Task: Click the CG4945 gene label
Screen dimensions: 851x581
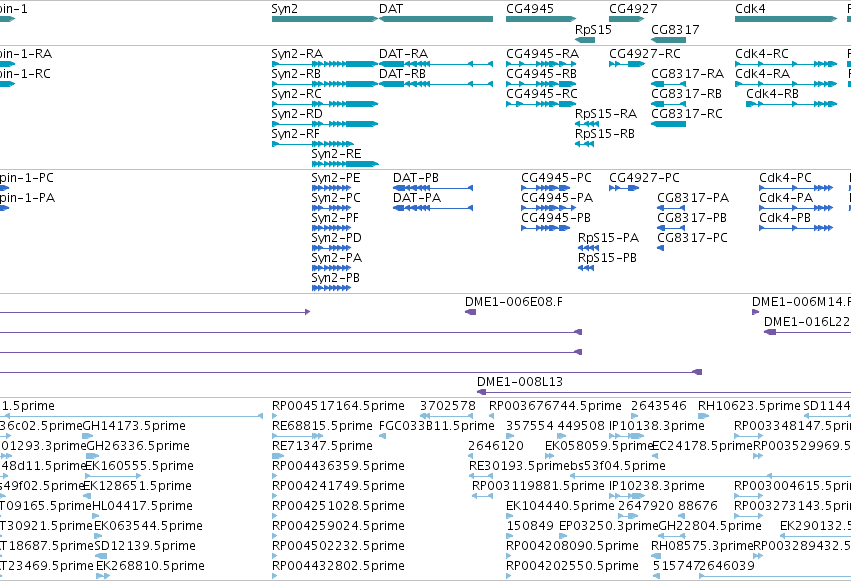Action: [530, 9]
